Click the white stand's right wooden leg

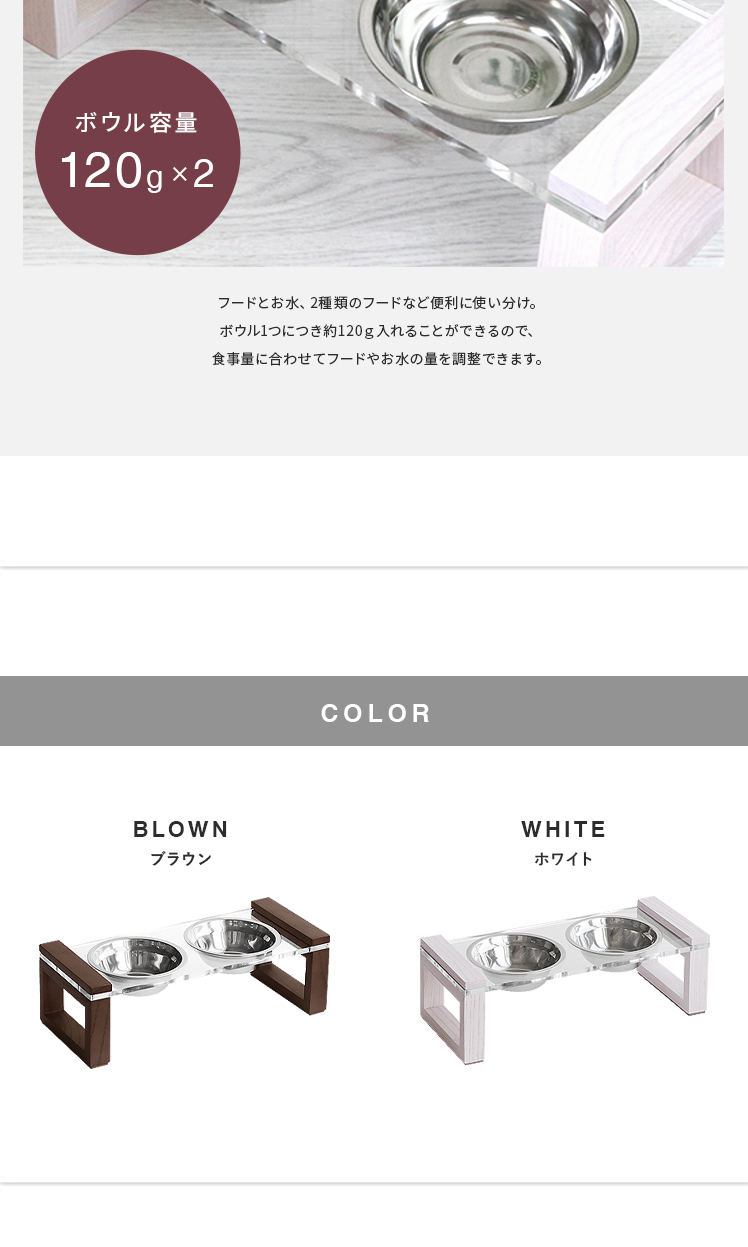[674, 957]
